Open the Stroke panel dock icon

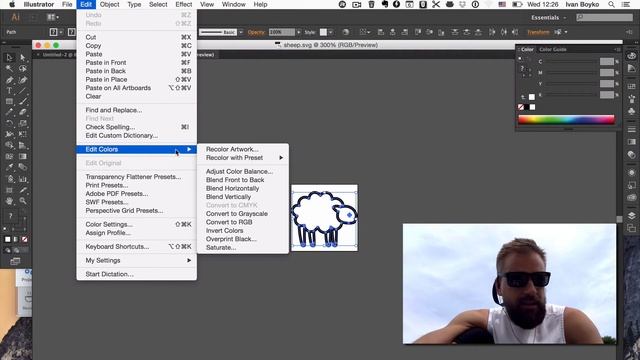631,129
